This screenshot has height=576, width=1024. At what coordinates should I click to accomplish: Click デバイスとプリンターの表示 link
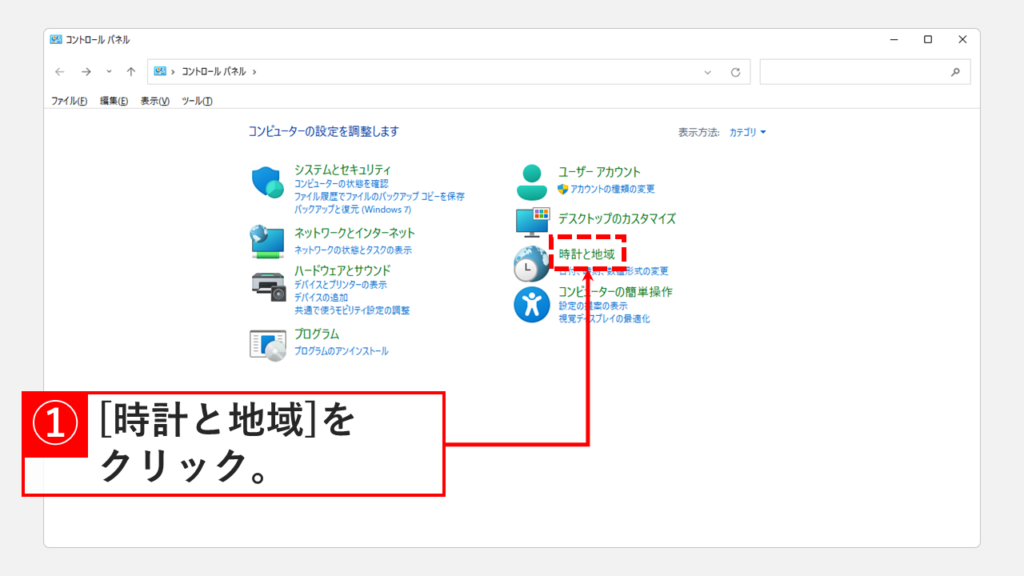coord(340,284)
